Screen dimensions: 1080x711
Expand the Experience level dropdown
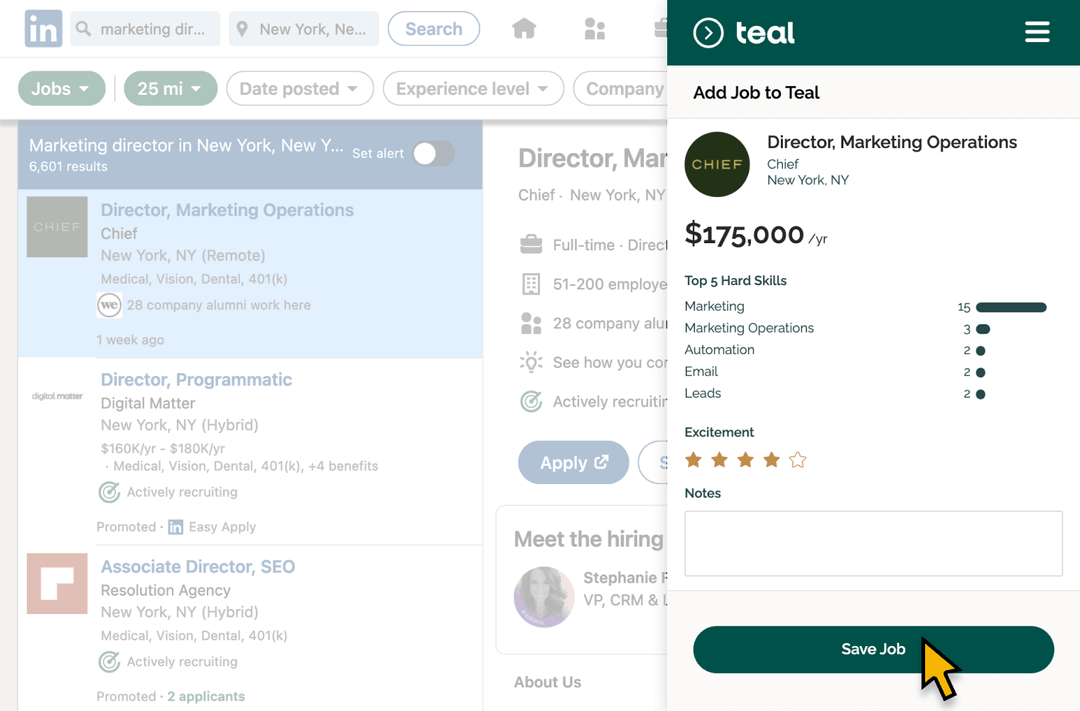(x=473, y=88)
